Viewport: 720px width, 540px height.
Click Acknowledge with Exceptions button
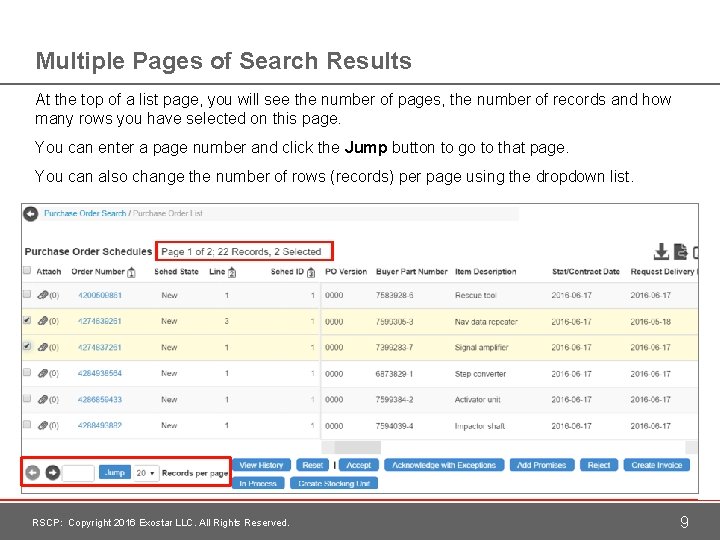(444, 465)
